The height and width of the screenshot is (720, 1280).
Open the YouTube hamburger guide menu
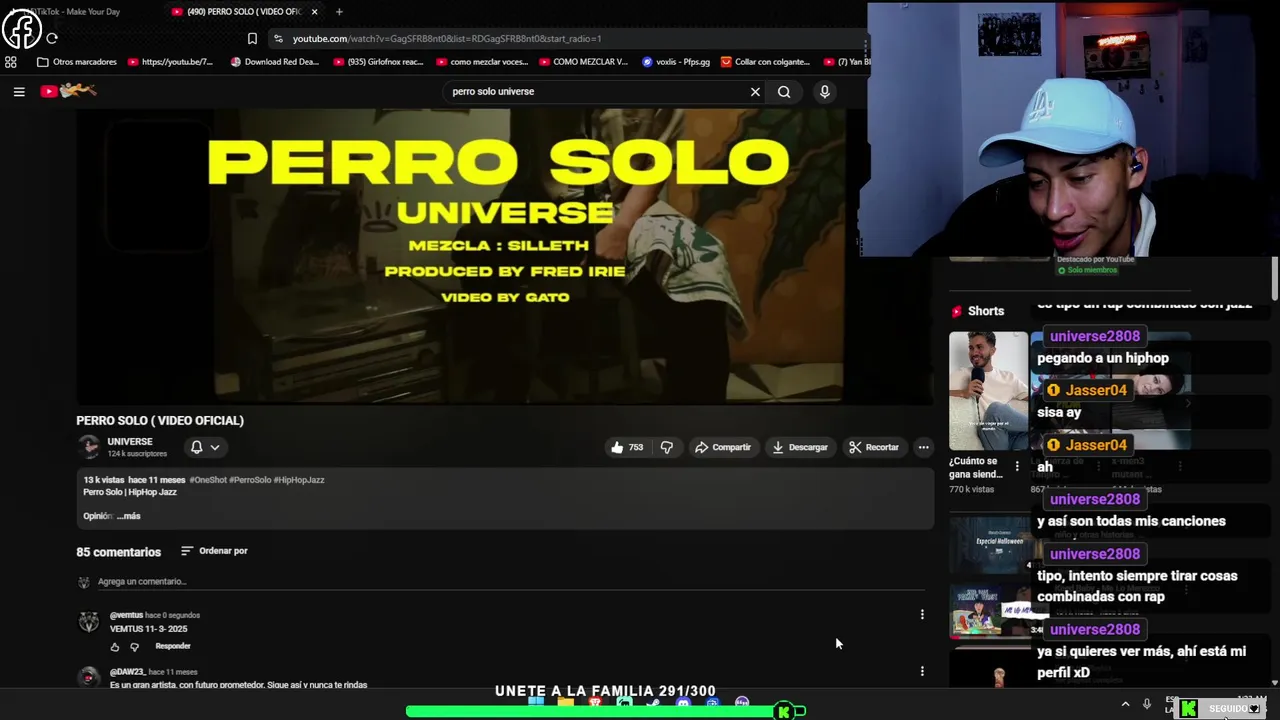point(19,91)
